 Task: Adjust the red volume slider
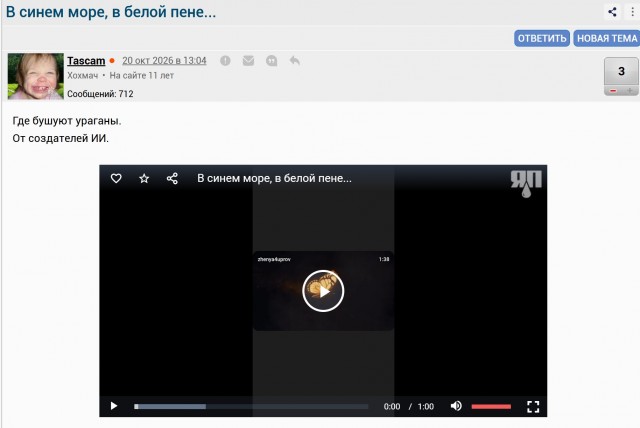click(x=491, y=406)
